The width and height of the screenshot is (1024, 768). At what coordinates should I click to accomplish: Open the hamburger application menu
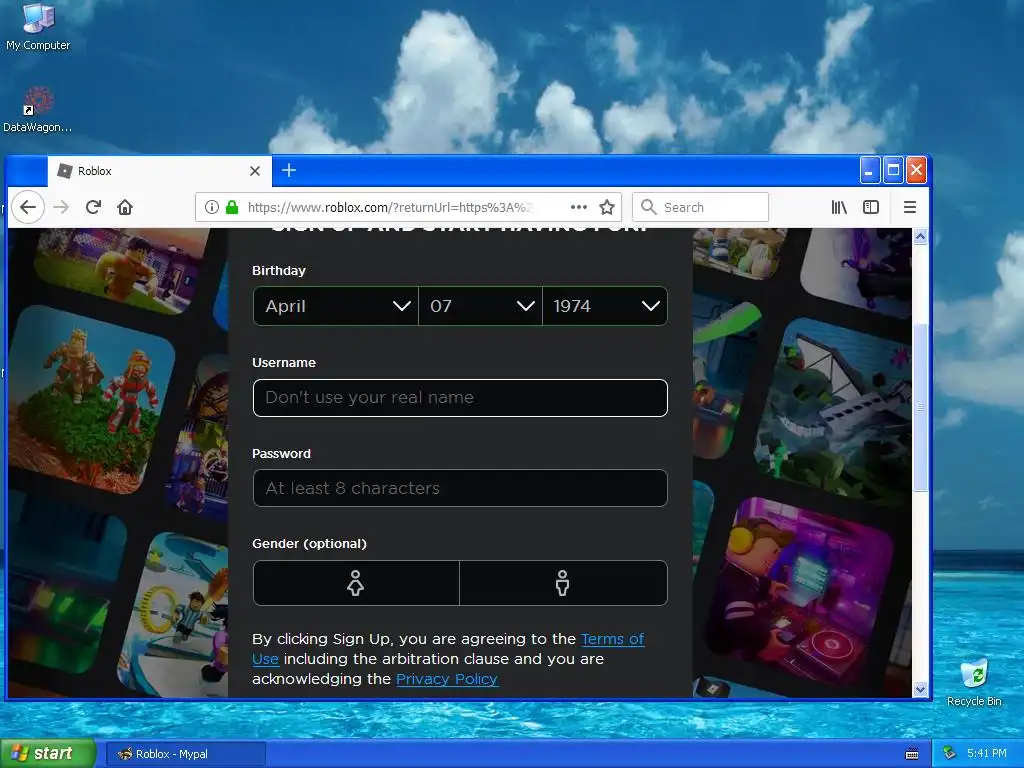point(910,207)
